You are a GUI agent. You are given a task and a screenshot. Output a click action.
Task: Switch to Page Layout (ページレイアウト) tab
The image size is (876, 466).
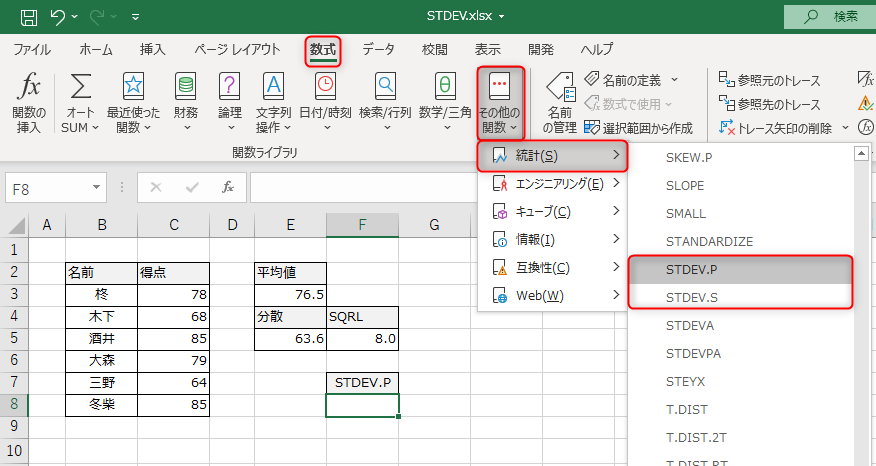237,49
